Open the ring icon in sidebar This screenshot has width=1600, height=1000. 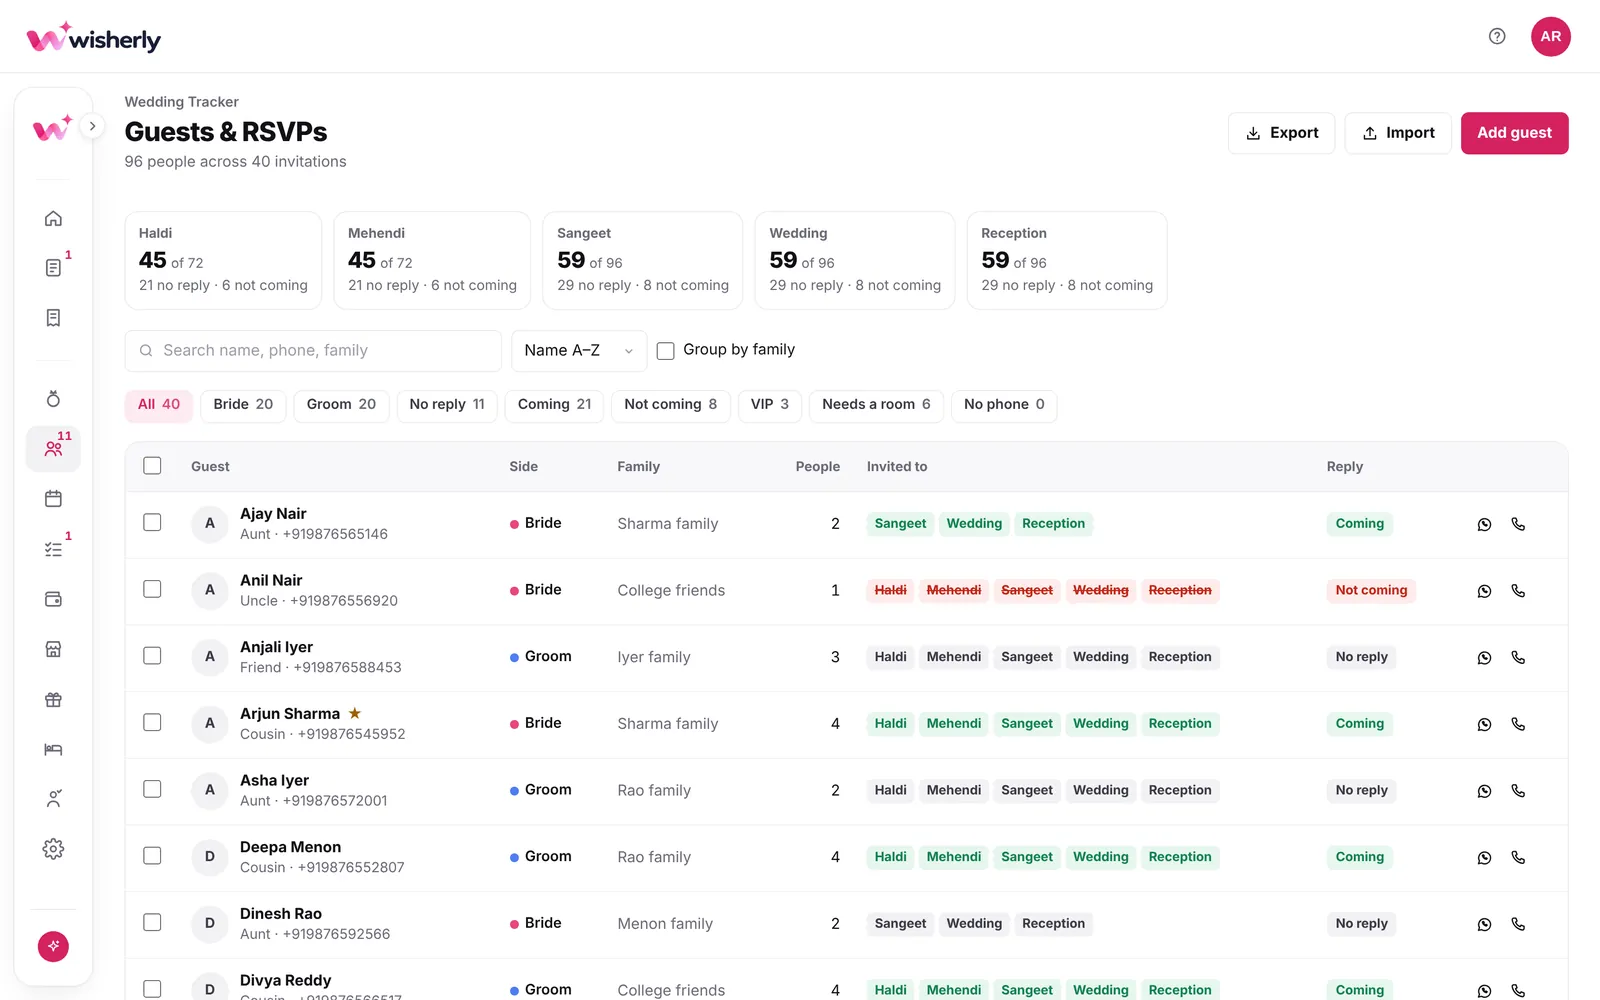tap(53, 399)
